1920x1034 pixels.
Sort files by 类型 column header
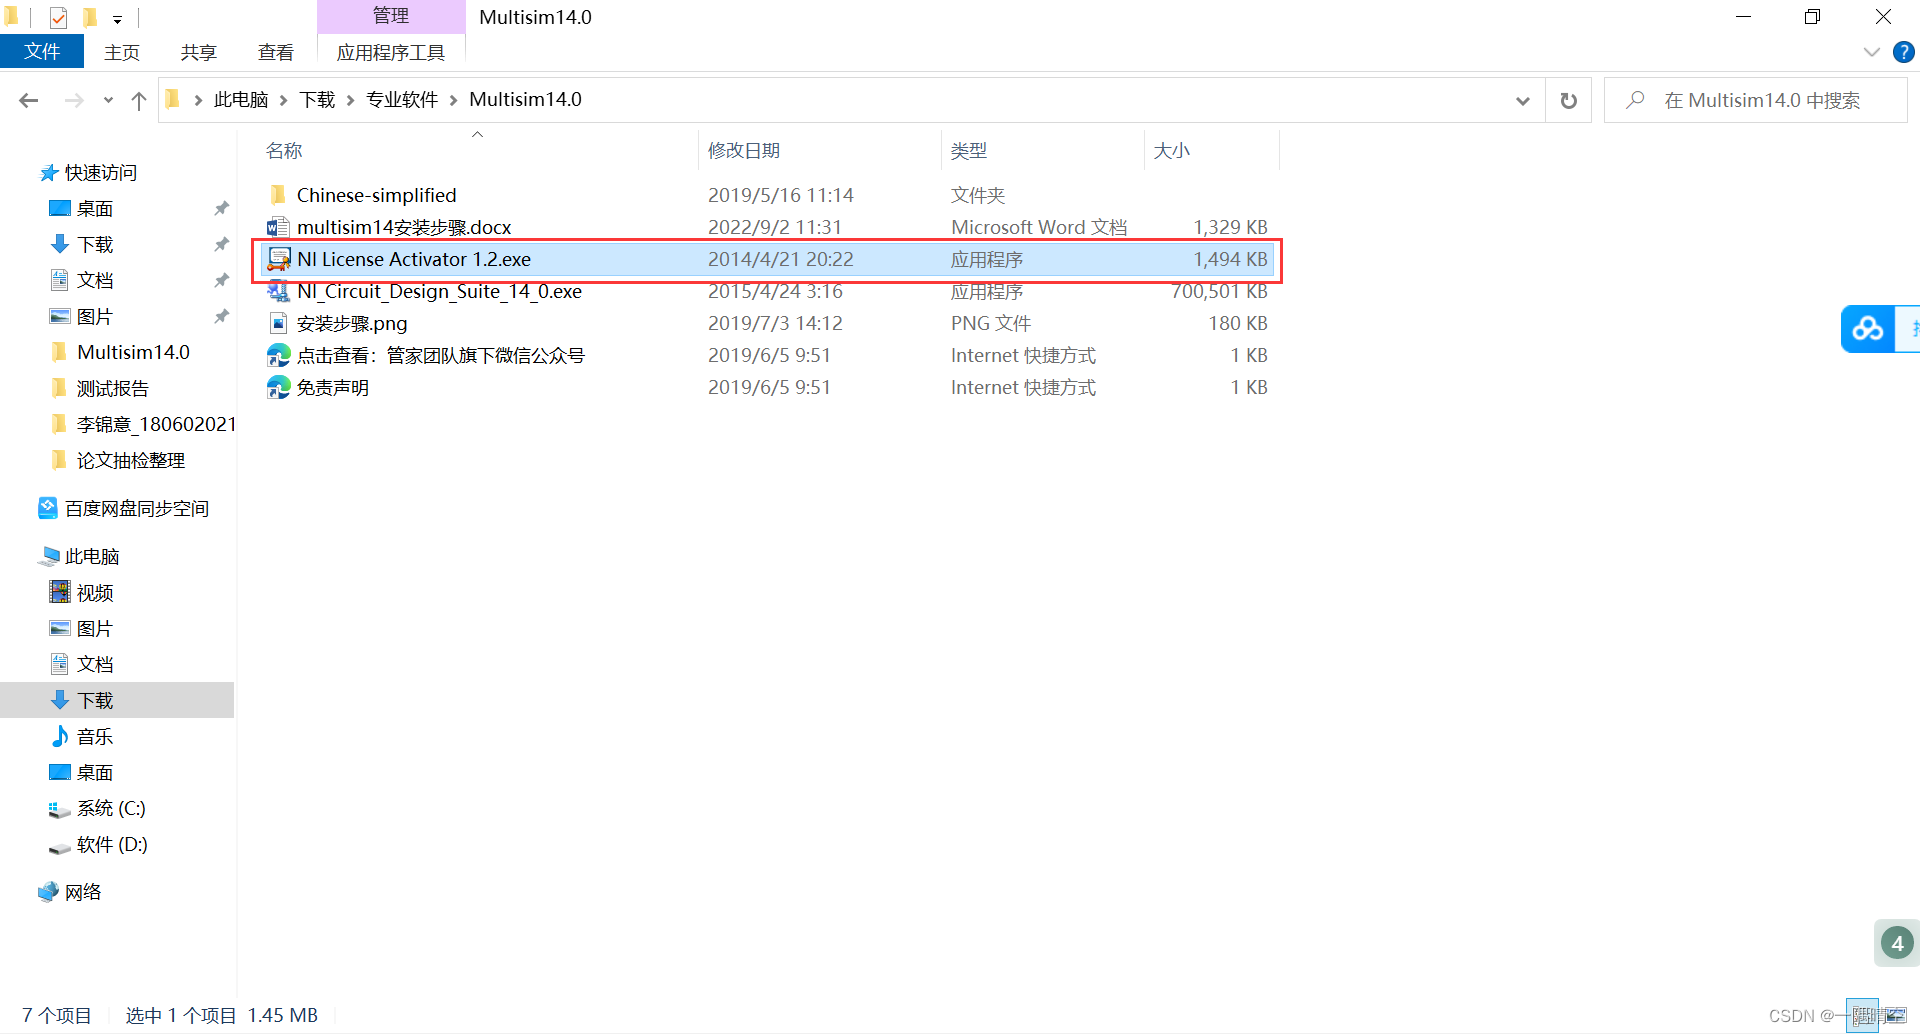[x=969, y=151]
